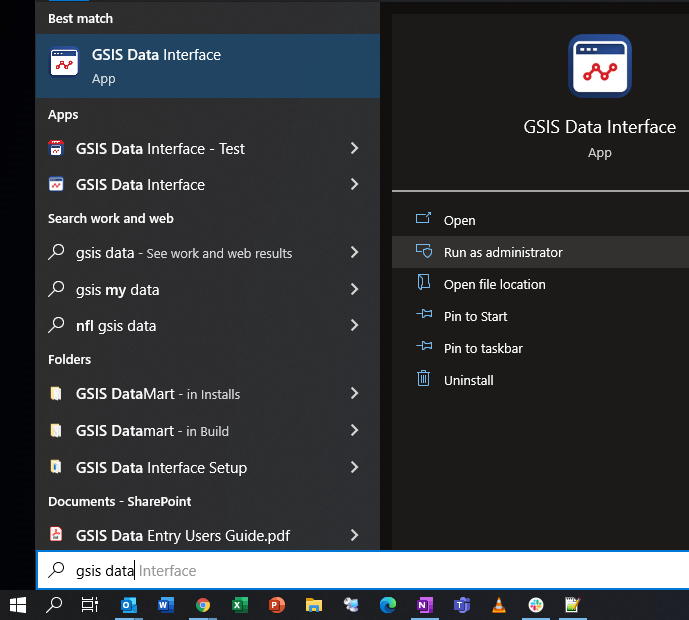Click folder icon of GSIS Data Interface Setup
This screenshot has width=689, height=620.
[56, 467]
